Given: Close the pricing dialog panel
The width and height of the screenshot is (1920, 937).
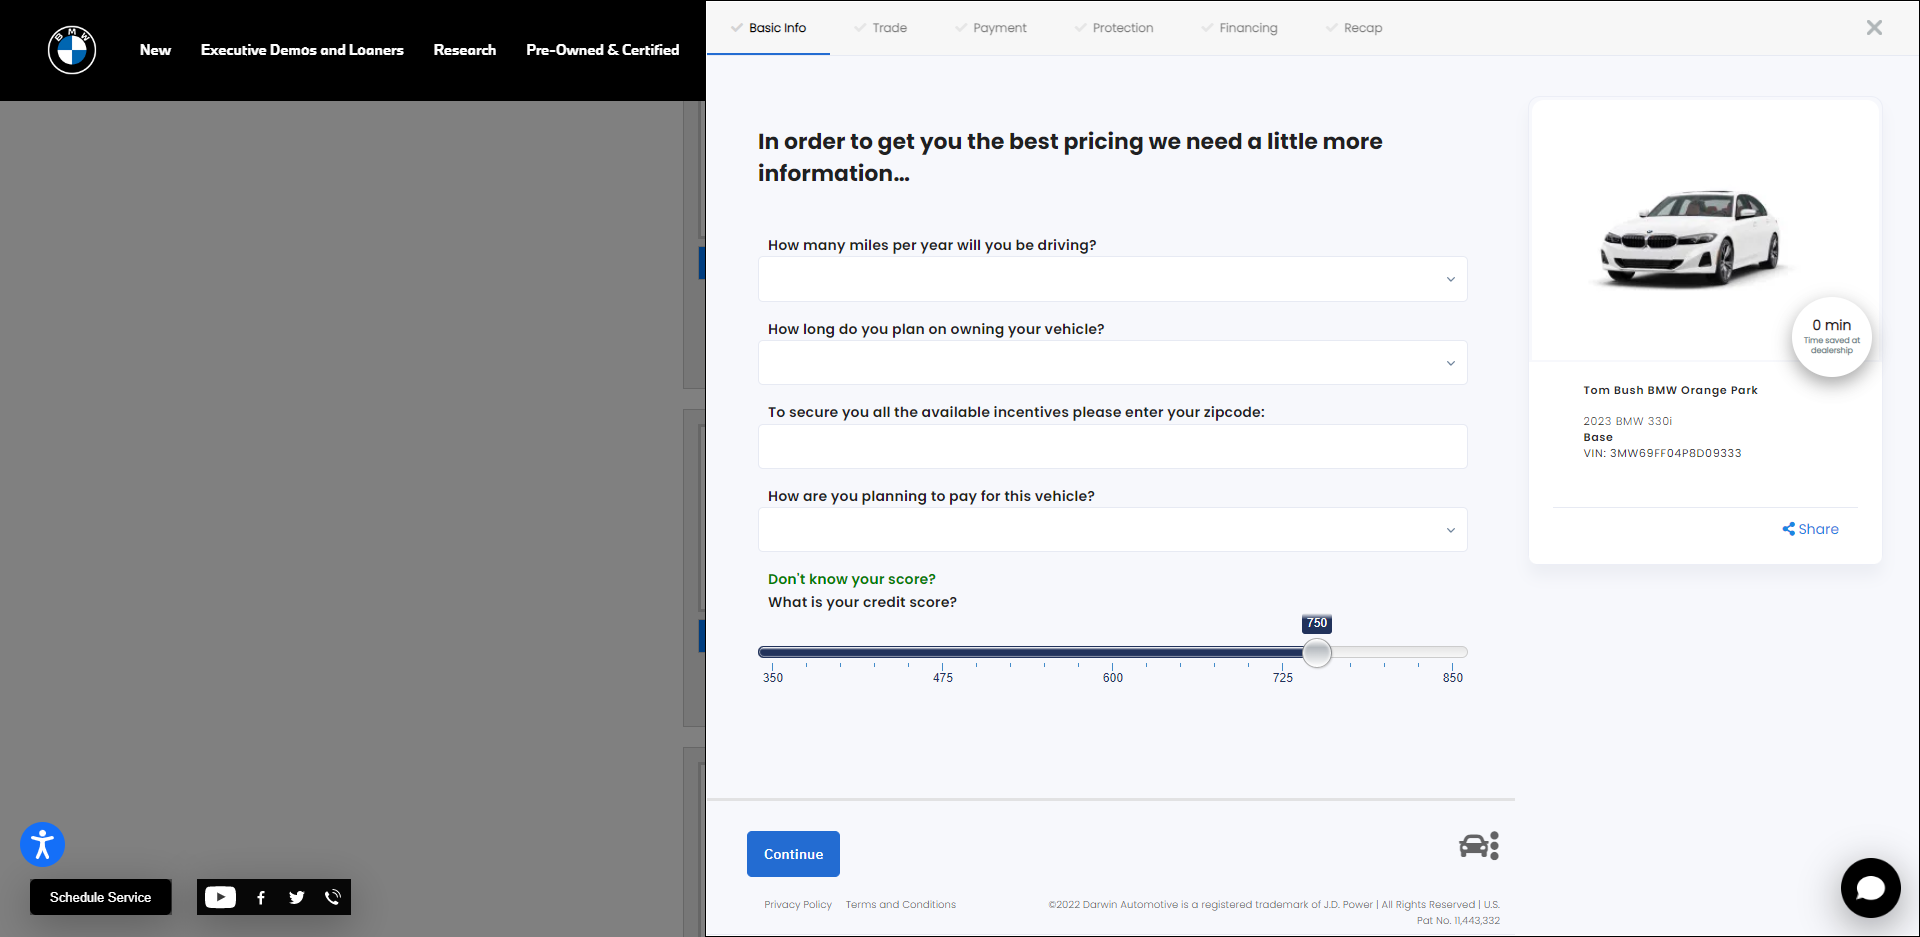Looking at the screenshot, I should [x=1874, y=28].
